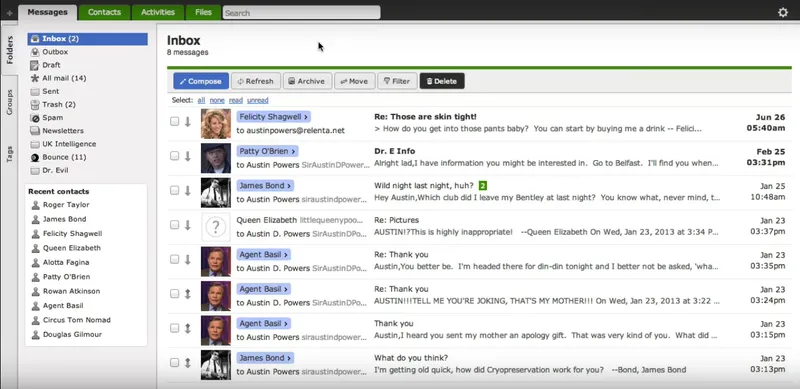
Task: Click the Refresh button
Action: point(256,81)
